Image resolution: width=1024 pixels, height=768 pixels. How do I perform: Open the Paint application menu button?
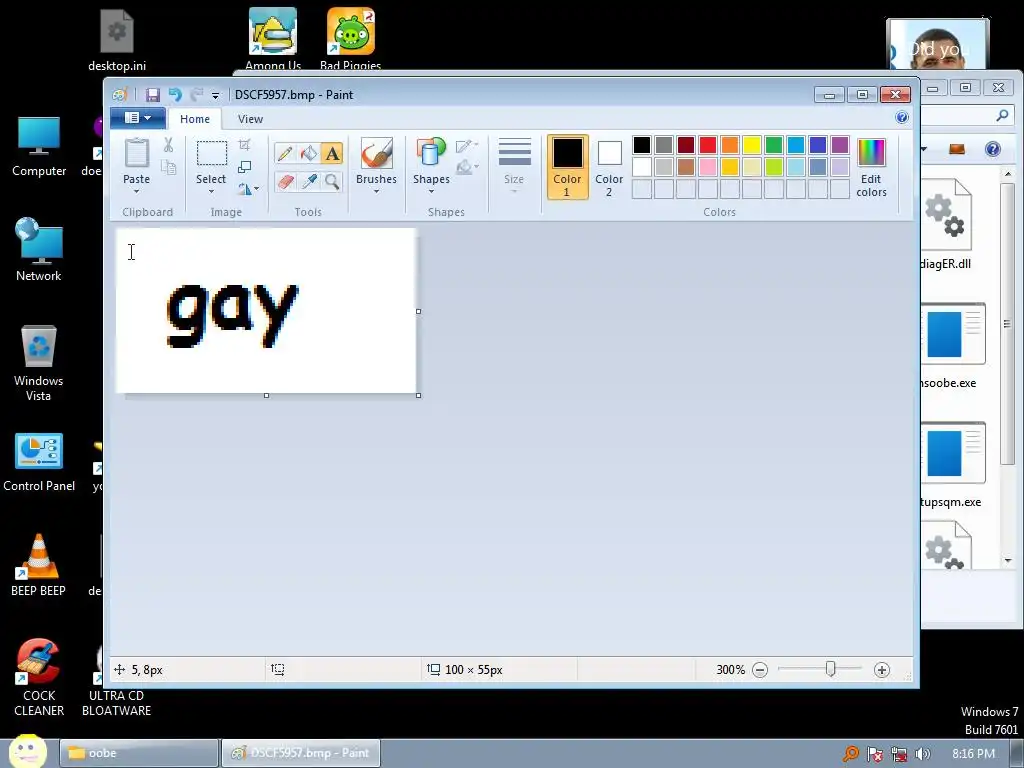[138, 118]
